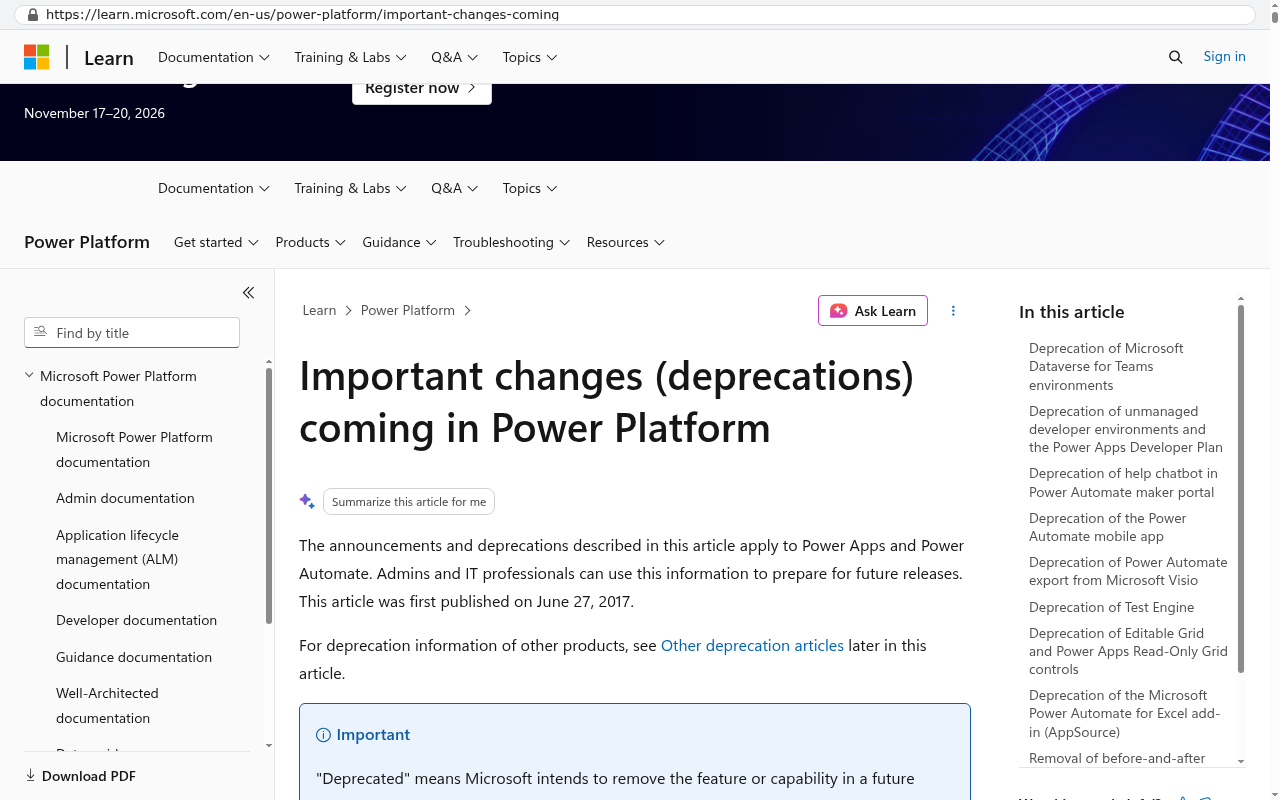Open Application lifecycle management (ALM) documentation
The image size is (1280, 800).
tap(117, 559)
